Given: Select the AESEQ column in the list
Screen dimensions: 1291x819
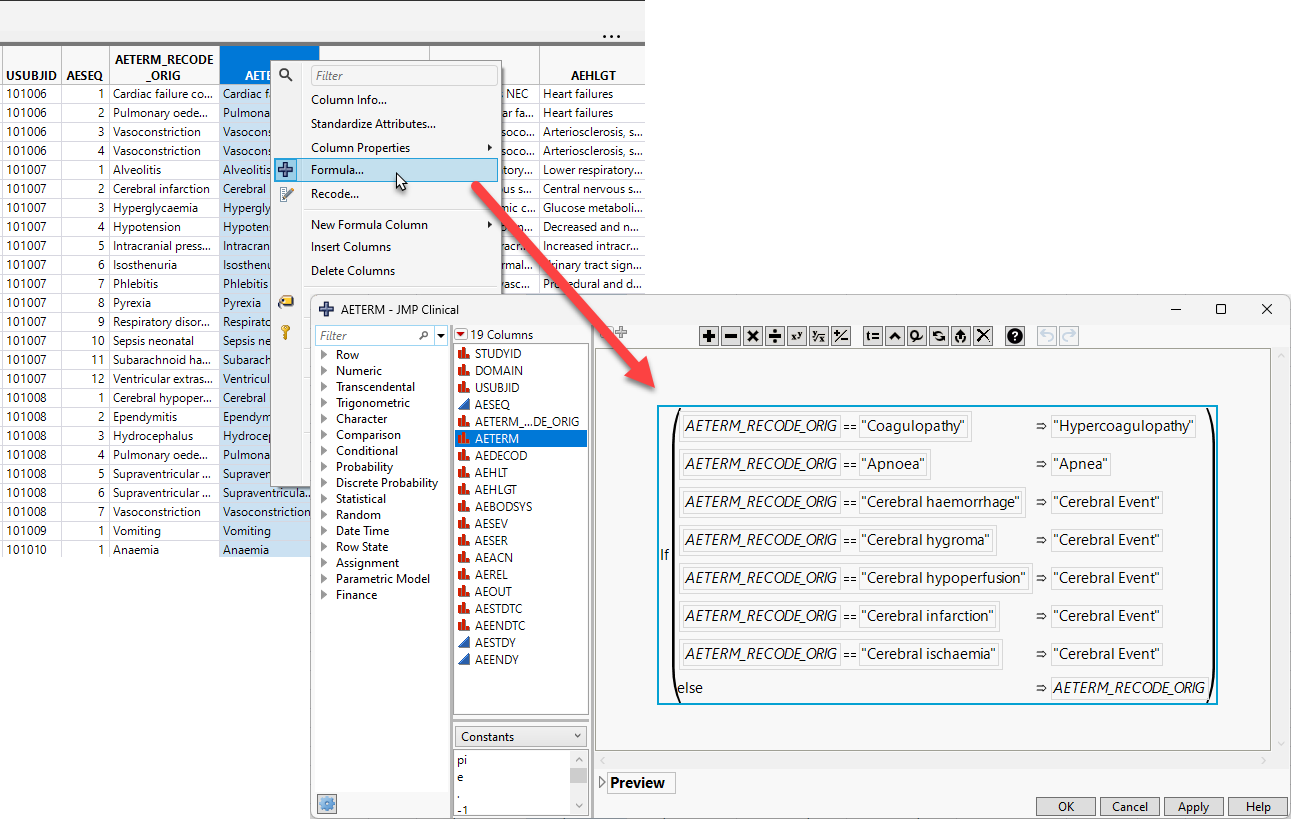Looking at the screenshot, I should click(520, 404).
